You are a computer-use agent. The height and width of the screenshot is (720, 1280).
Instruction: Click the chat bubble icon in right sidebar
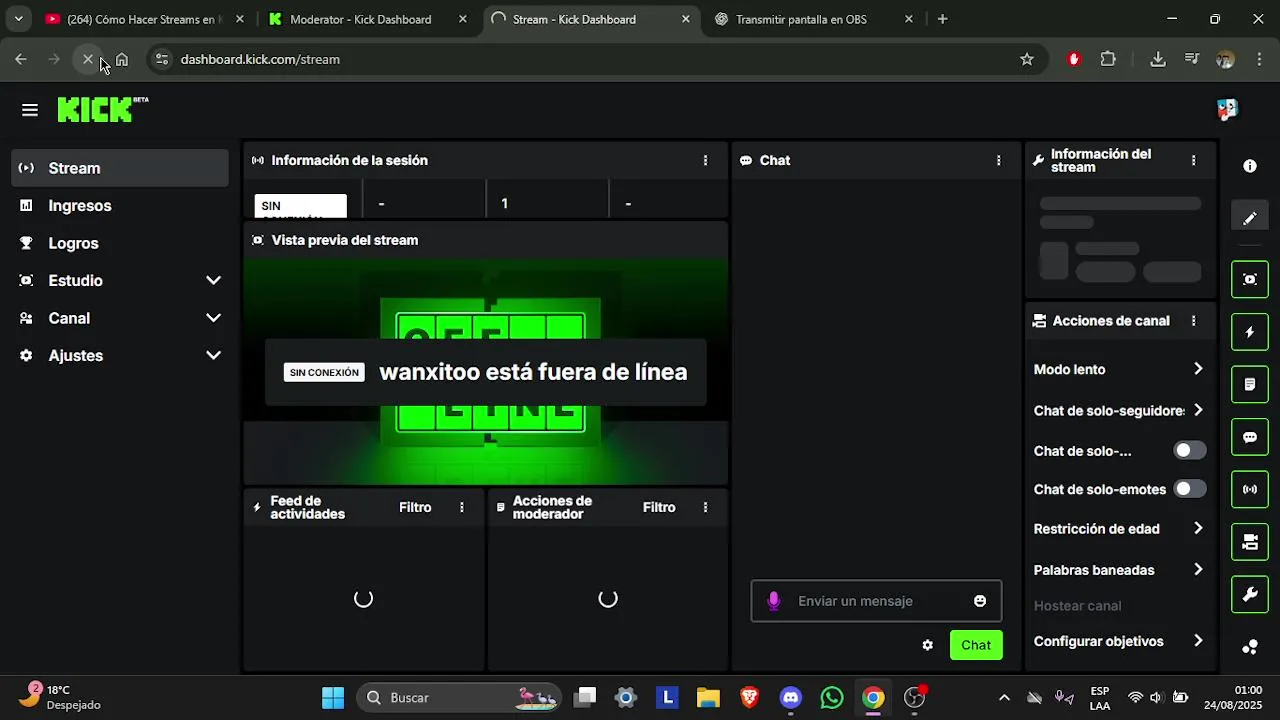coord(1250,437)
